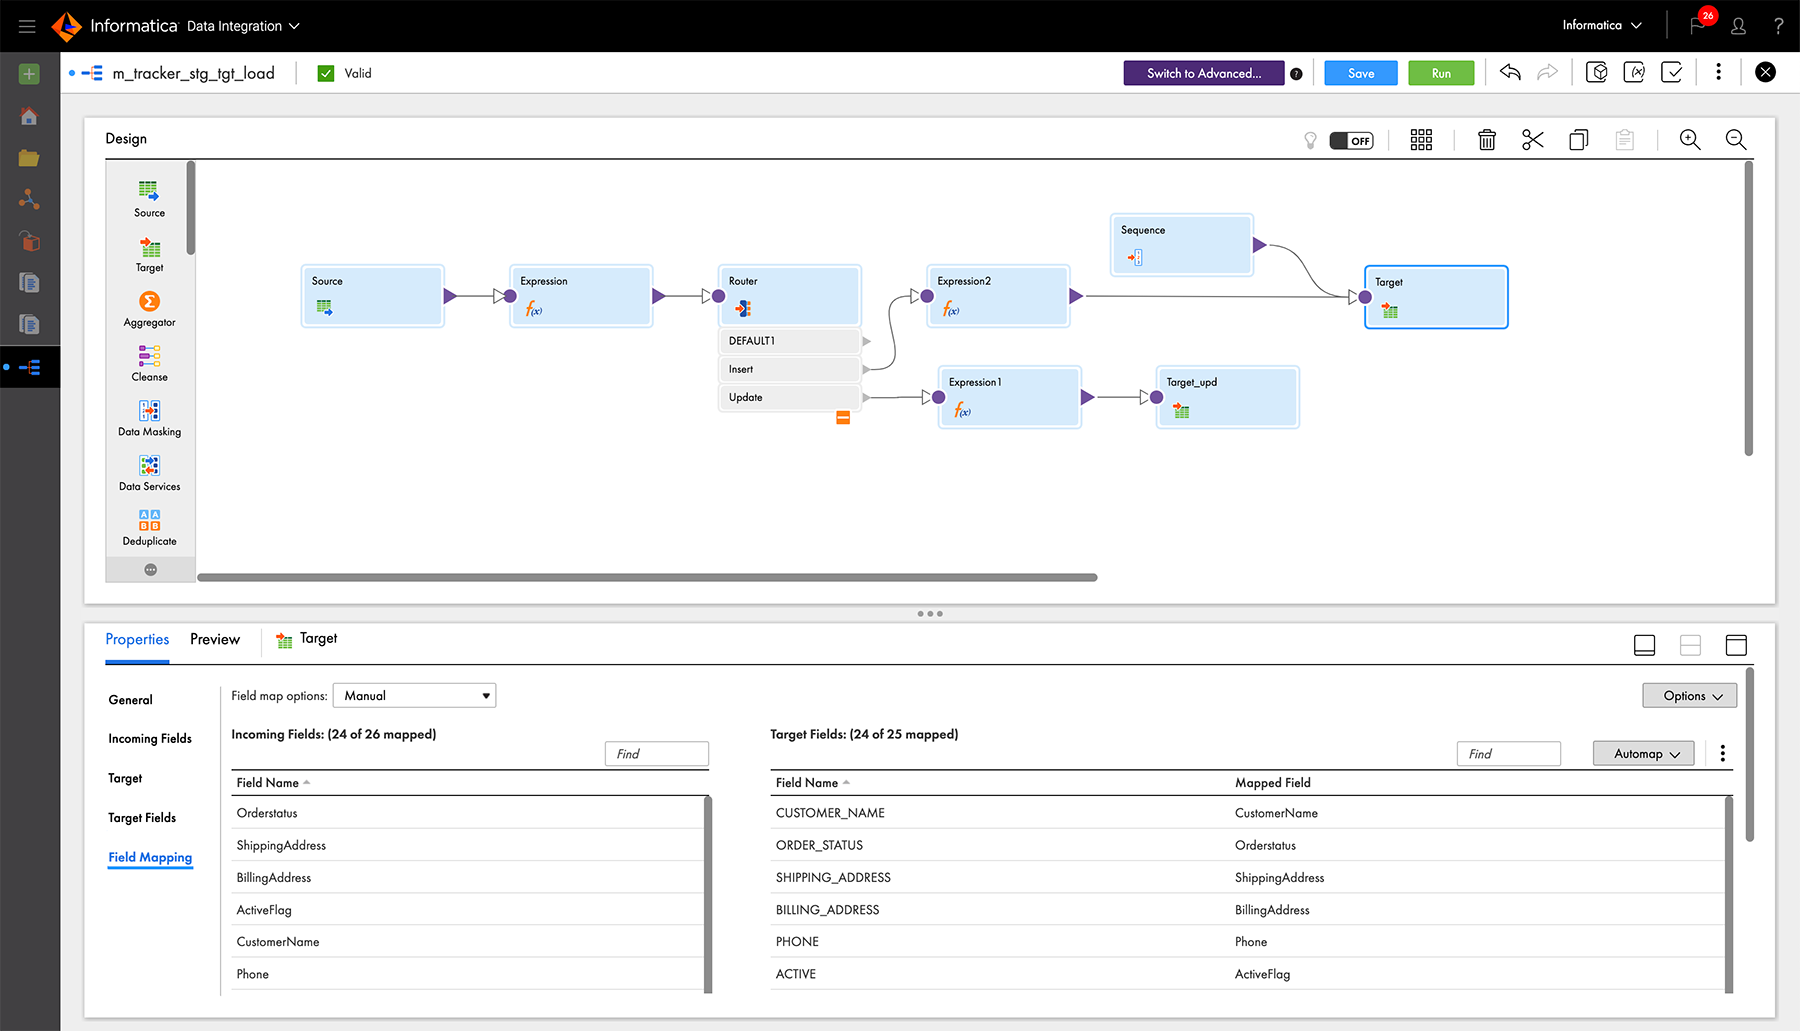Screen dimensions: 1800x1031
Task: Select the Deduplicate transformation icon
Action: pos(149,527)
